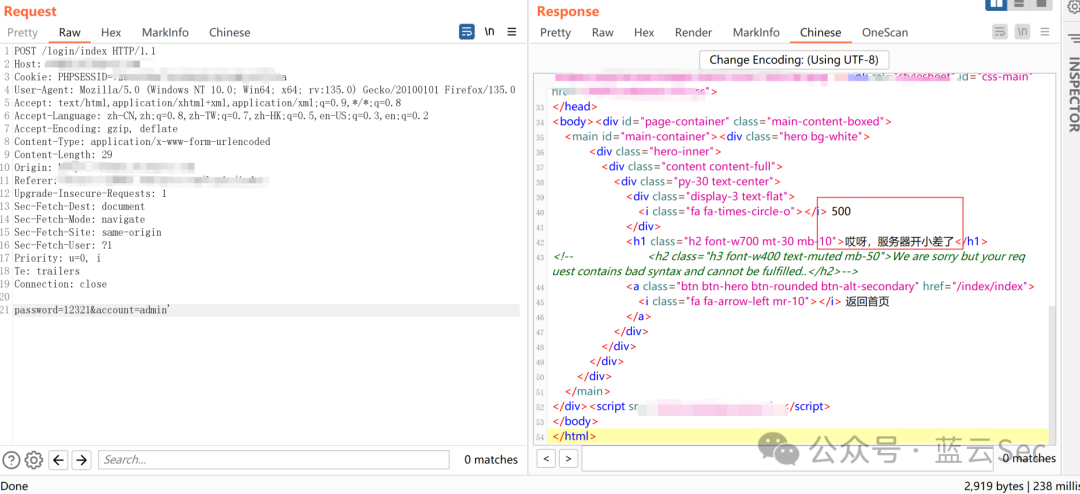1080x494 pixels.
Task: Select the Chinese tab in Response panel
Action: pos(820,32)
